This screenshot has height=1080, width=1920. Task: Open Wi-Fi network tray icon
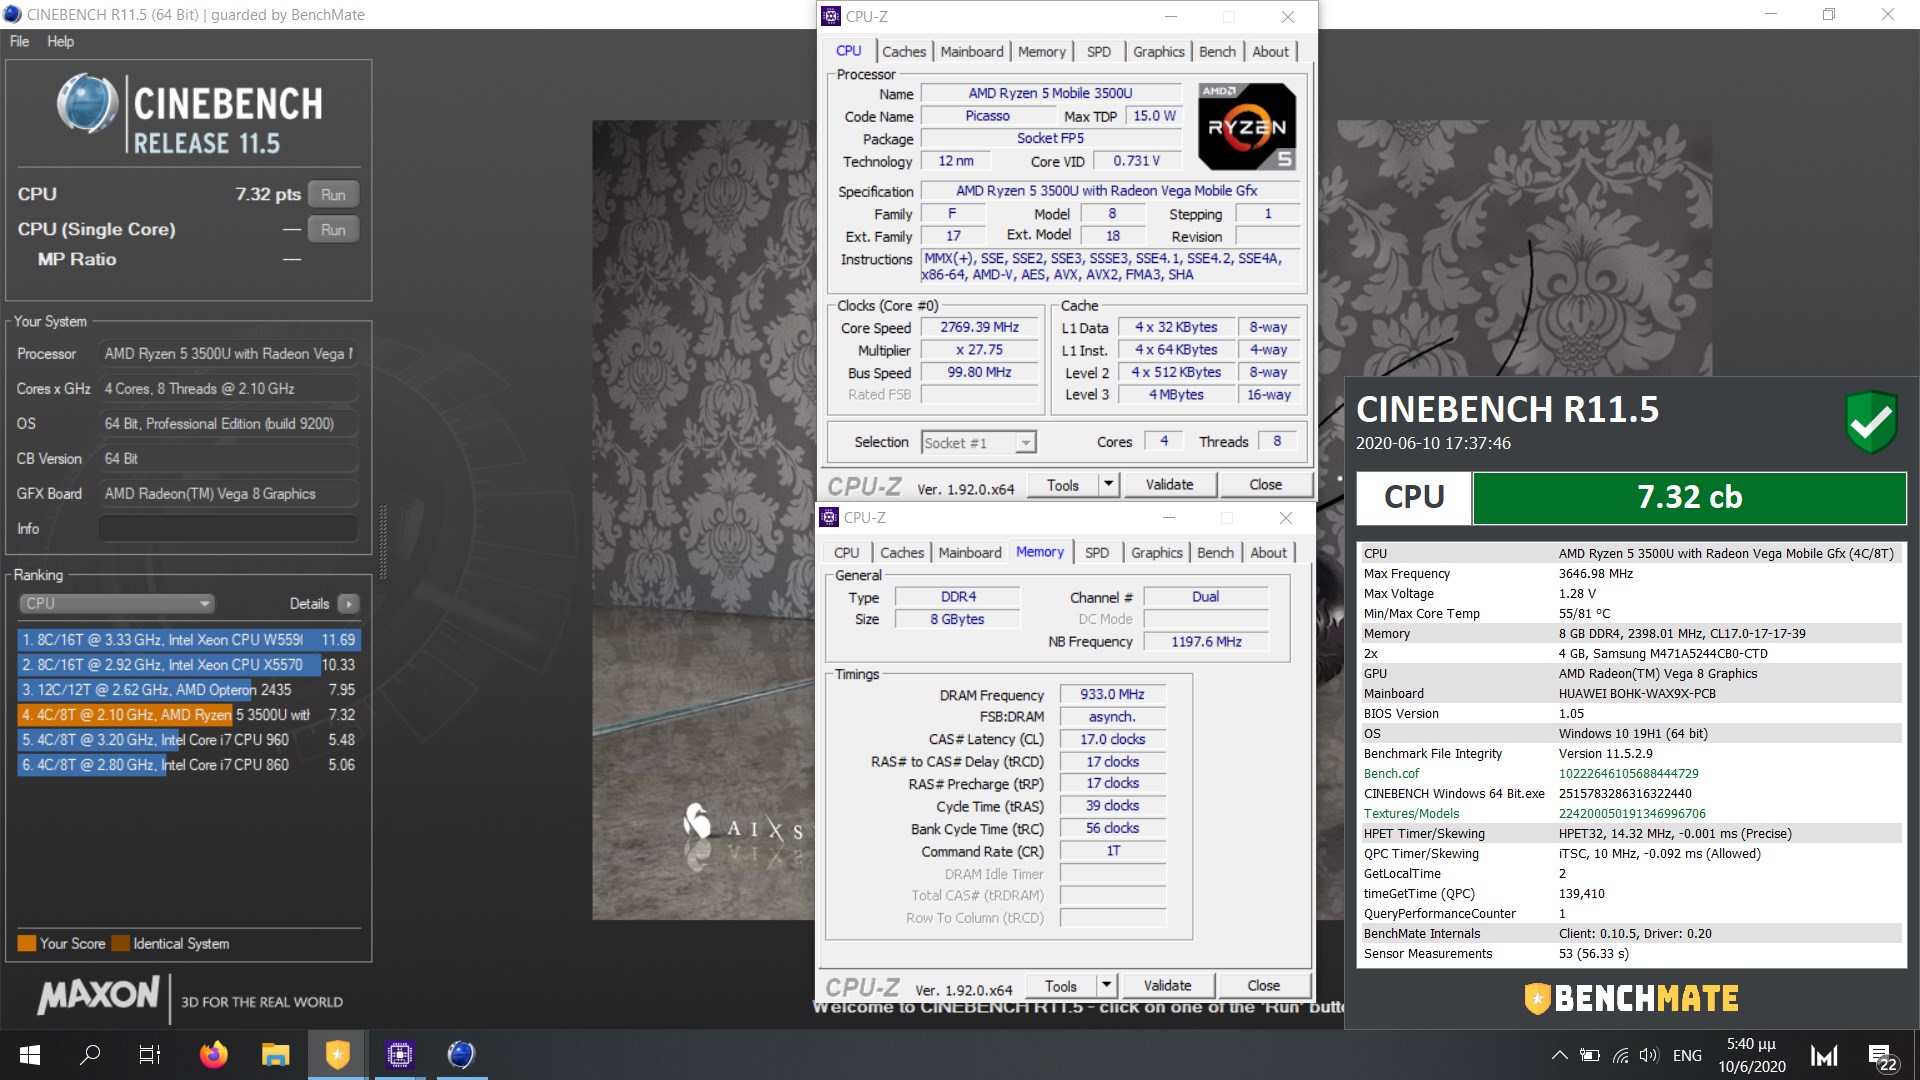1620,1055
